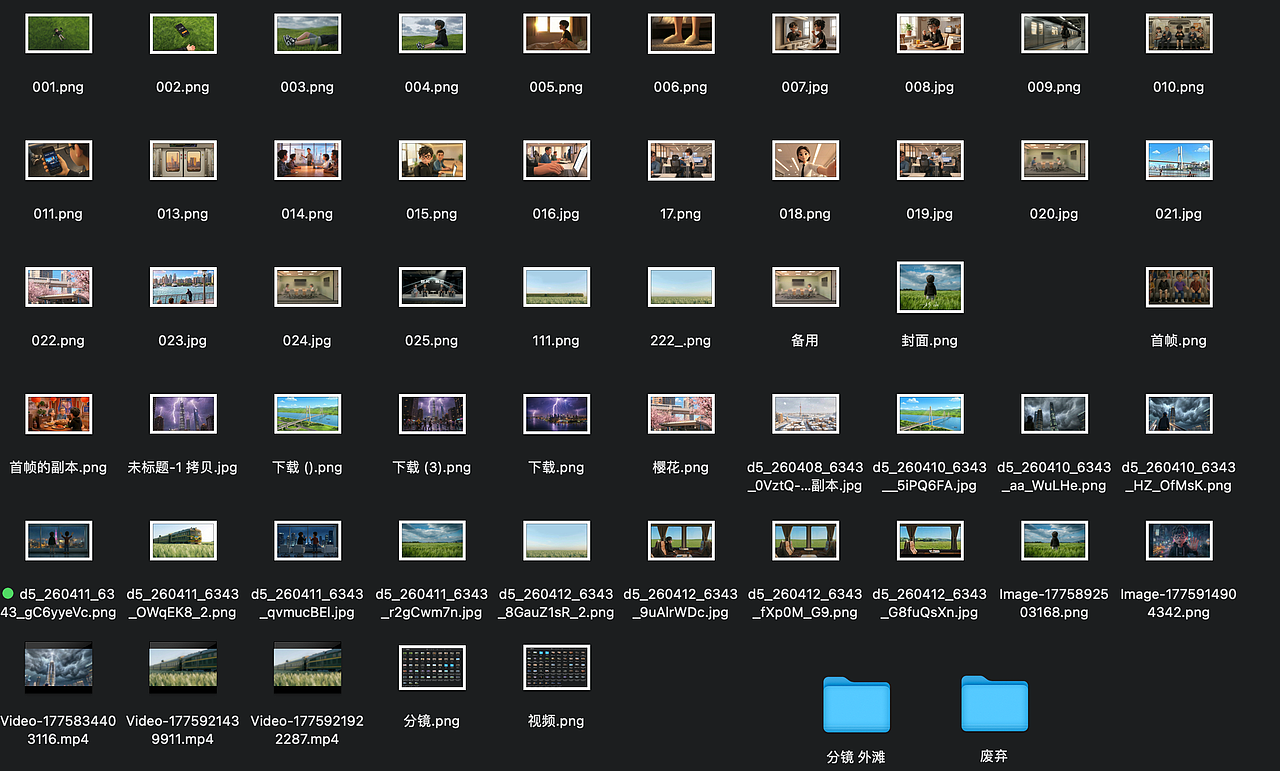This screenshot has height=771, width=1280.
Task: Select the d5_260411_6343_gC6yyeVc.png thumbnail
Action: coord(58,540)
